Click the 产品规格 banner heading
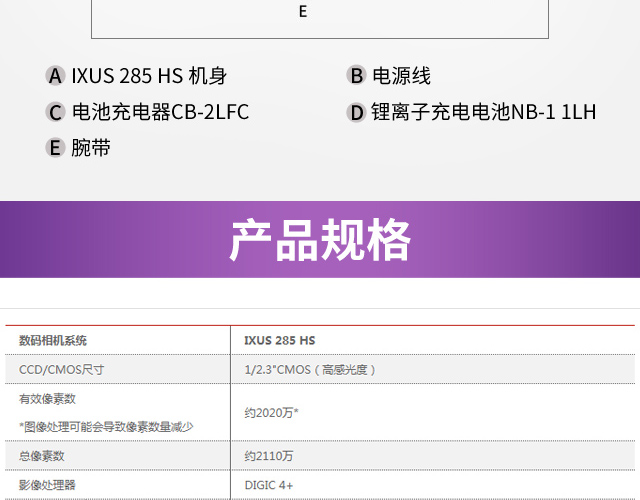 pyautogui.click(x=320, y=240)
